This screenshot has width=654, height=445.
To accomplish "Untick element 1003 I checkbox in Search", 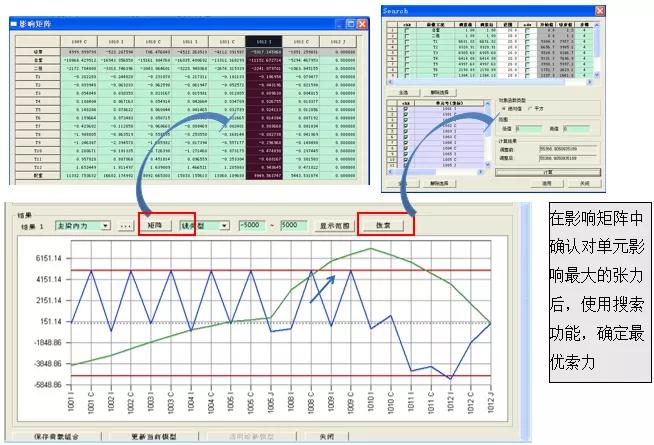I will (405, 131).
